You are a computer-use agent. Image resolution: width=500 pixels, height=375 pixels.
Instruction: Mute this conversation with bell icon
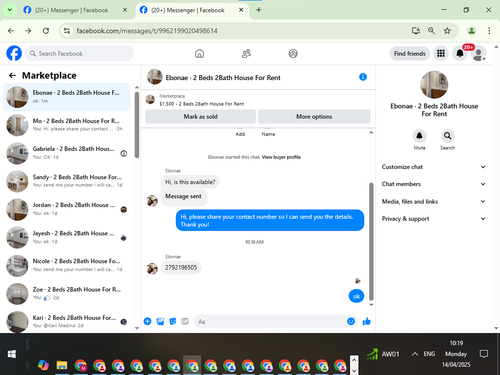click(x=419, y=136)
